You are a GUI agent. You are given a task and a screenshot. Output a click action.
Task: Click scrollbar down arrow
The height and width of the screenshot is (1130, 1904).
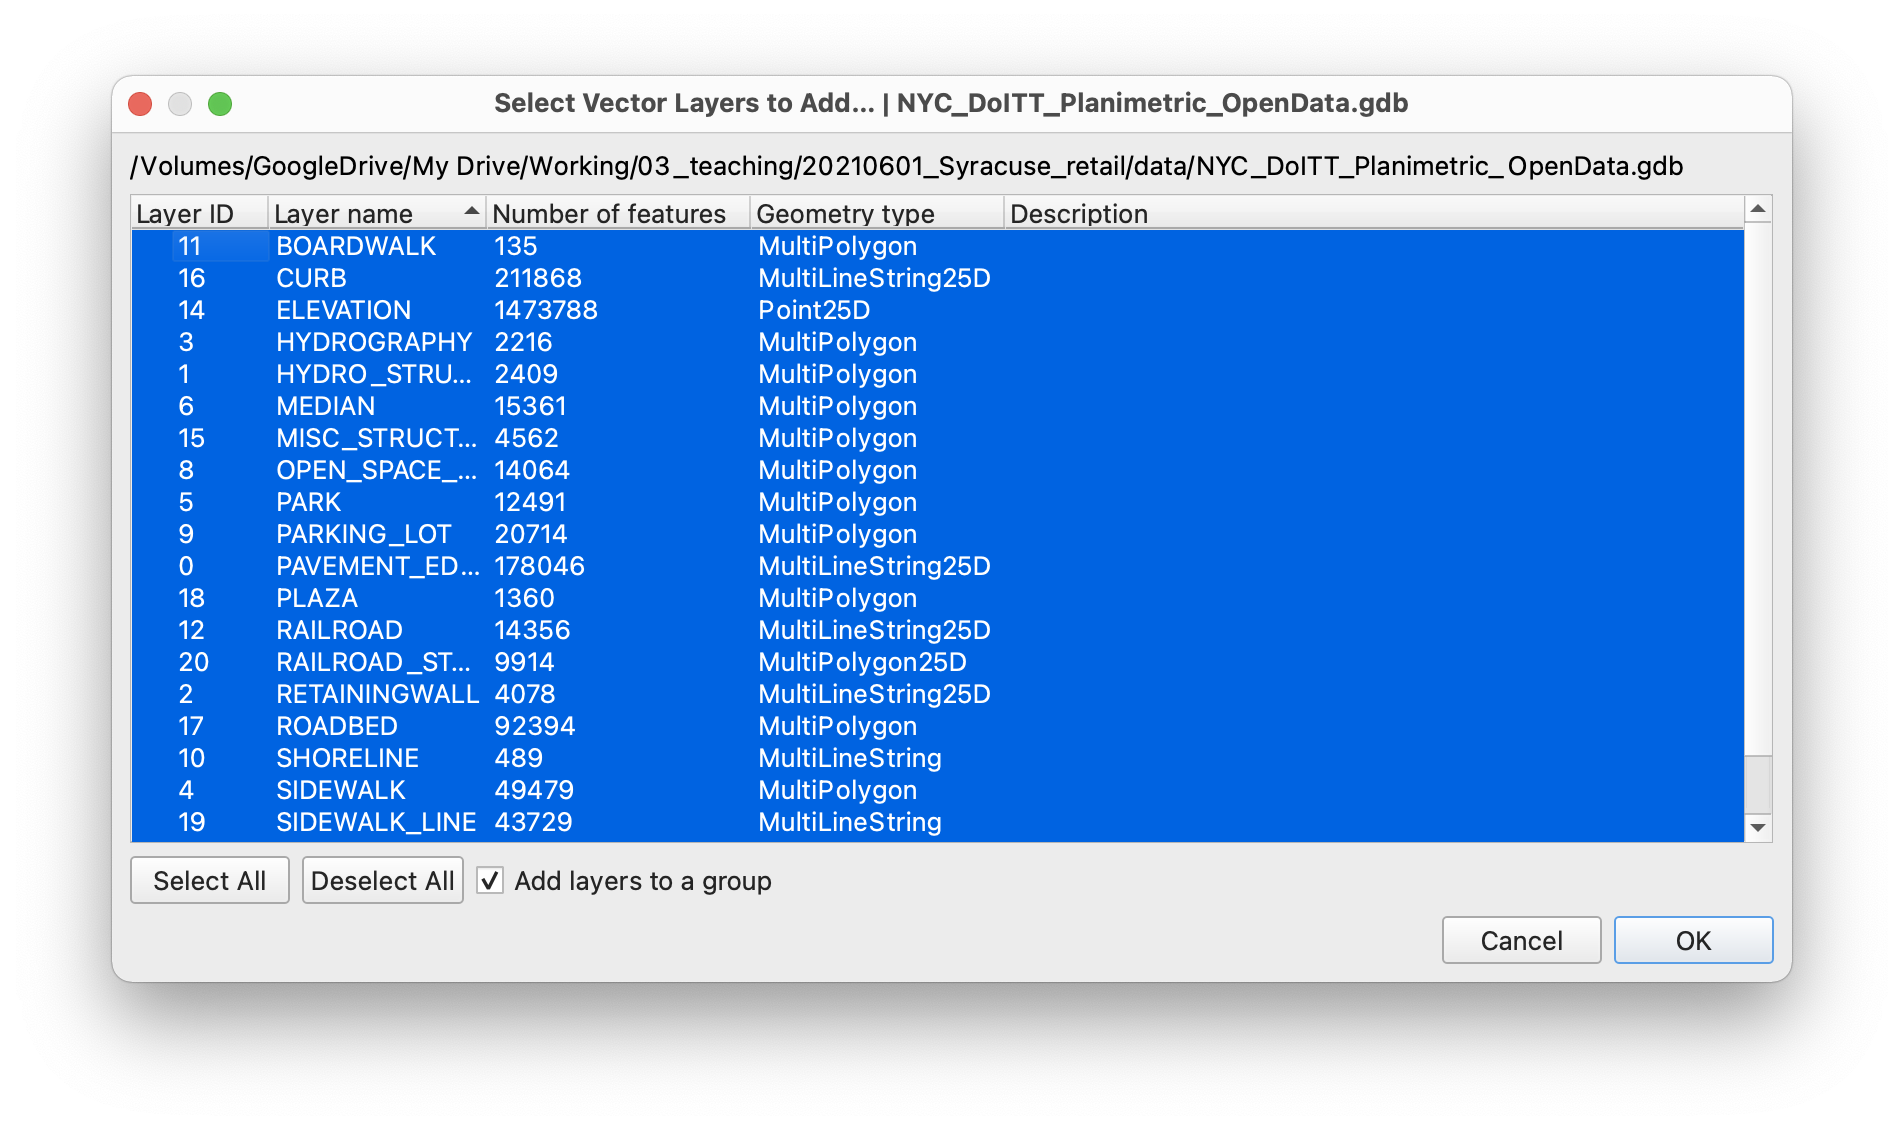click(1757, 828)
